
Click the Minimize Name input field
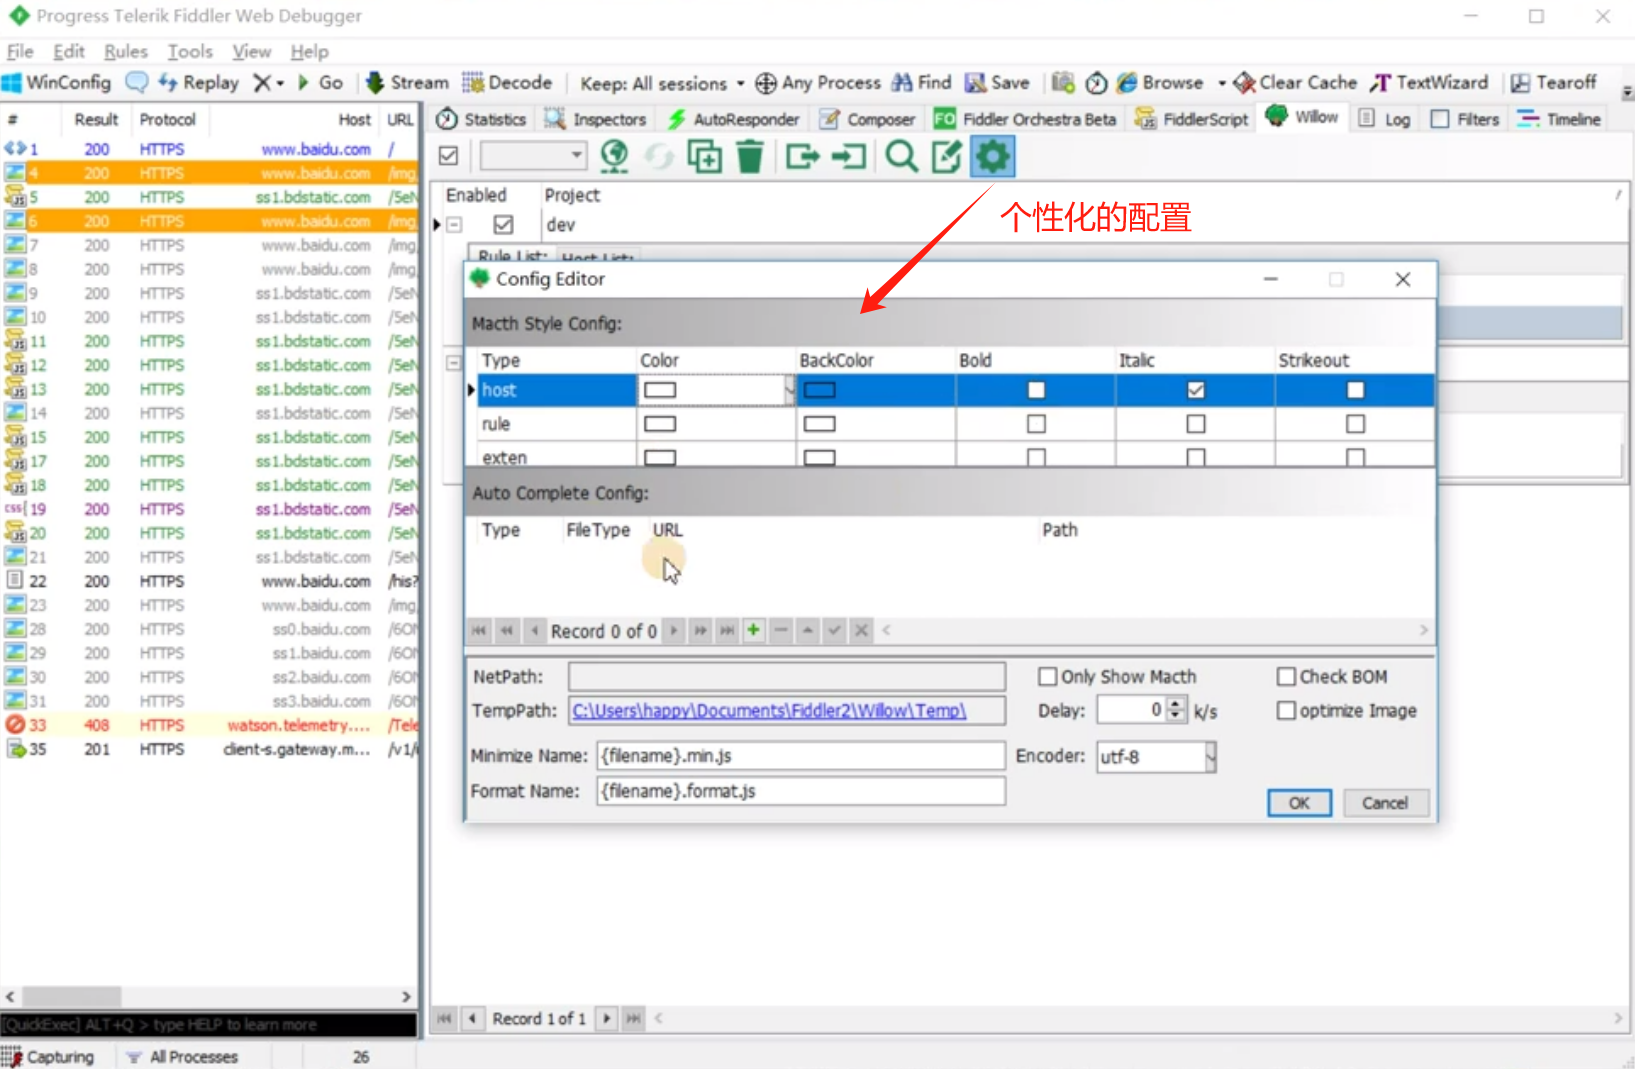coord(800,756)
